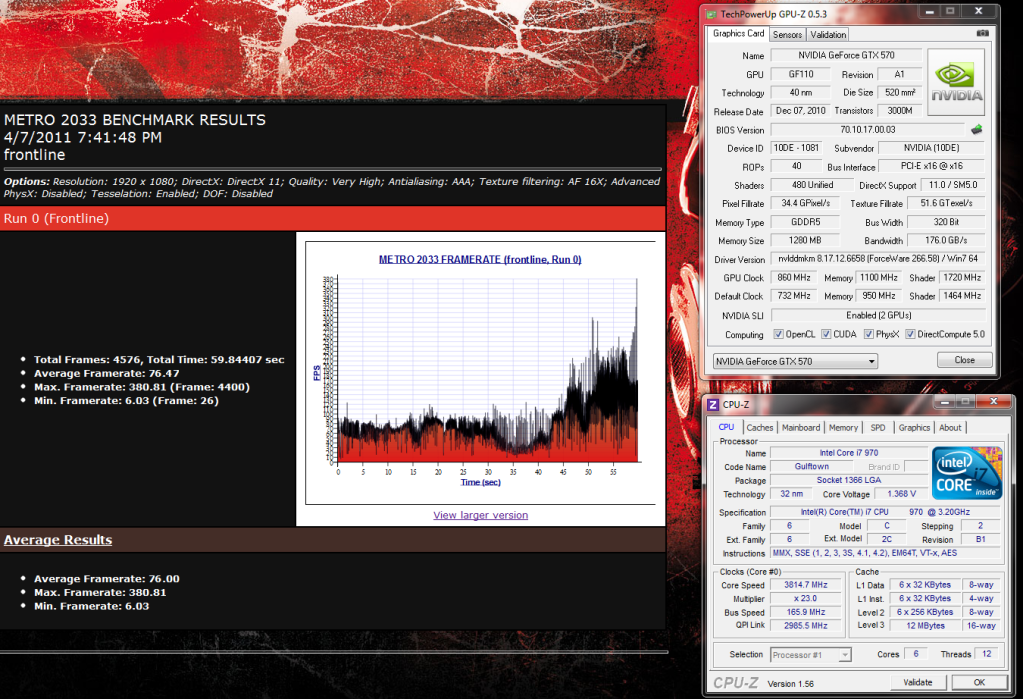1023x699 pixels.
Task: Click the METRO 2033 FRAMERATE chart title link
Action: [x=480, y=259]
